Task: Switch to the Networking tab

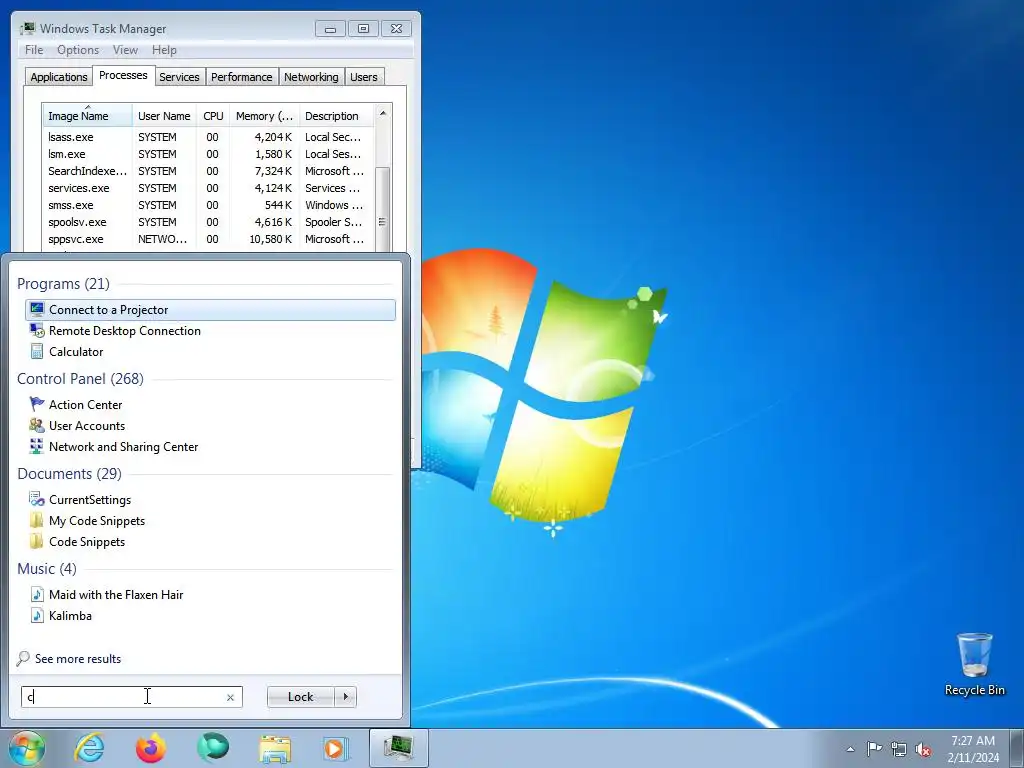Action: point(311,77)
